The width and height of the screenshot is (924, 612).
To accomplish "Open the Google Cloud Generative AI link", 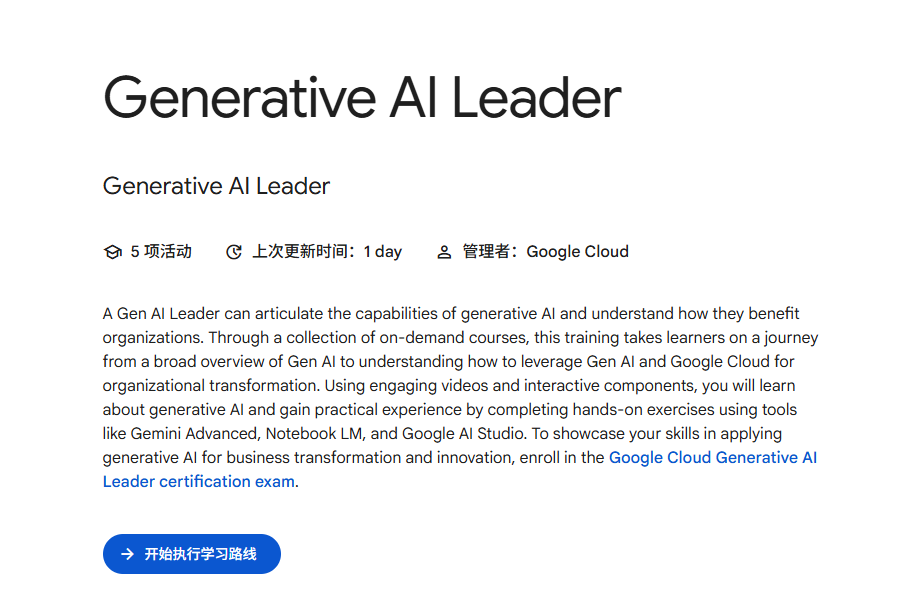I will (712, 458).
